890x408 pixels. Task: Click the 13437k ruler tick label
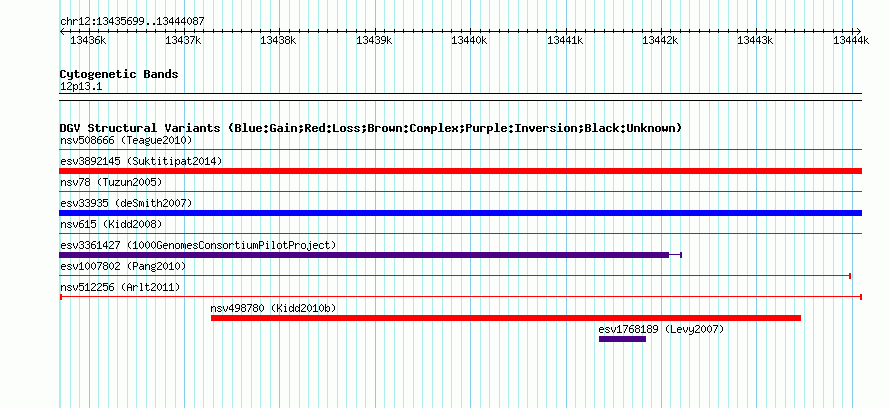click(x=183, y=40)
